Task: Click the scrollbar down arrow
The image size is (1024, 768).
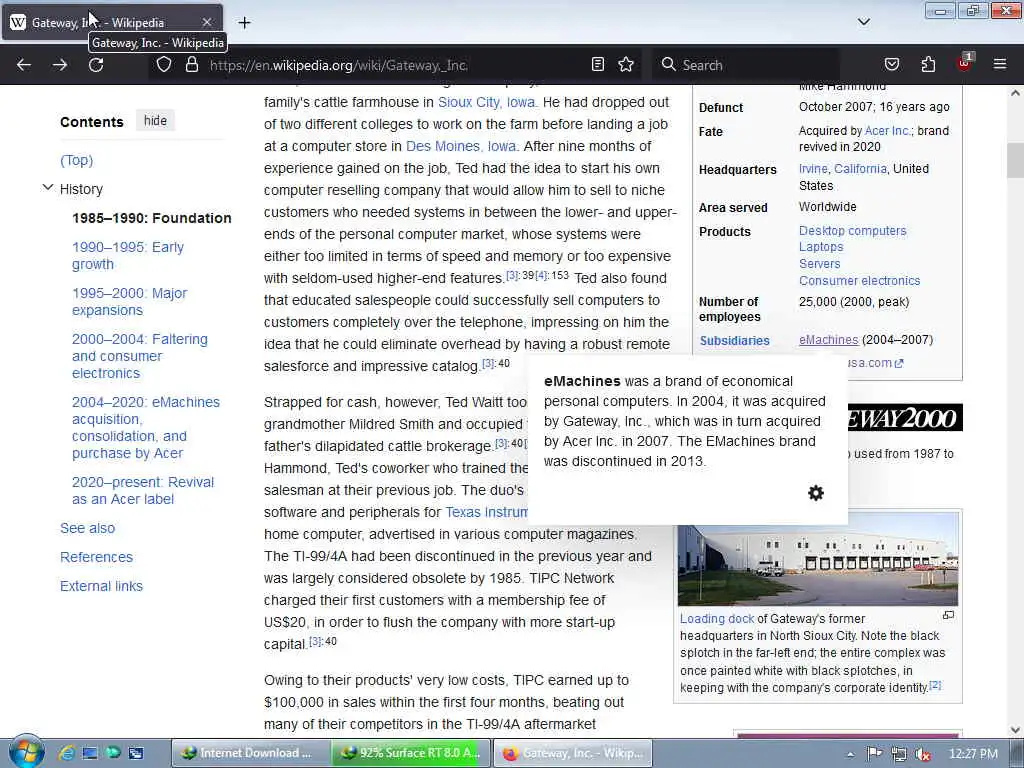Action: click(x=1015, y=730)
